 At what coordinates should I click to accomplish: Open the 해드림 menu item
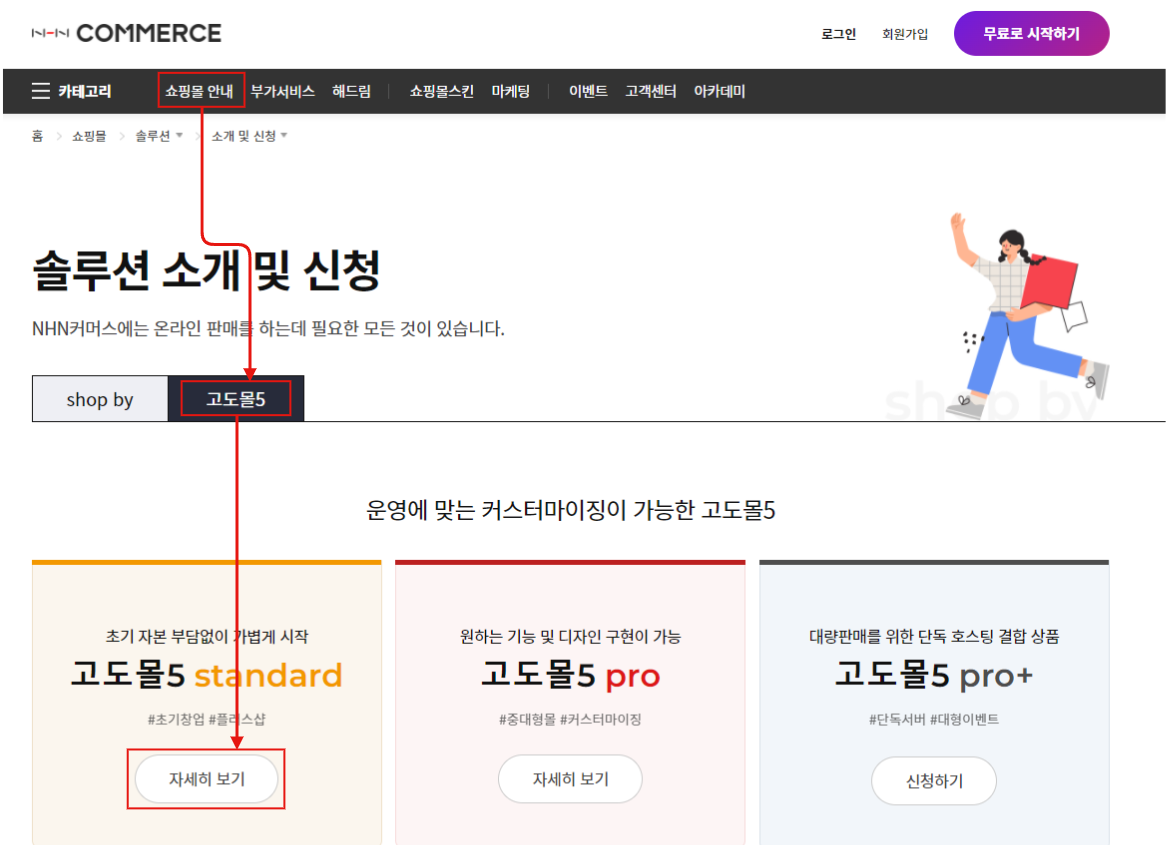(351, 91)
